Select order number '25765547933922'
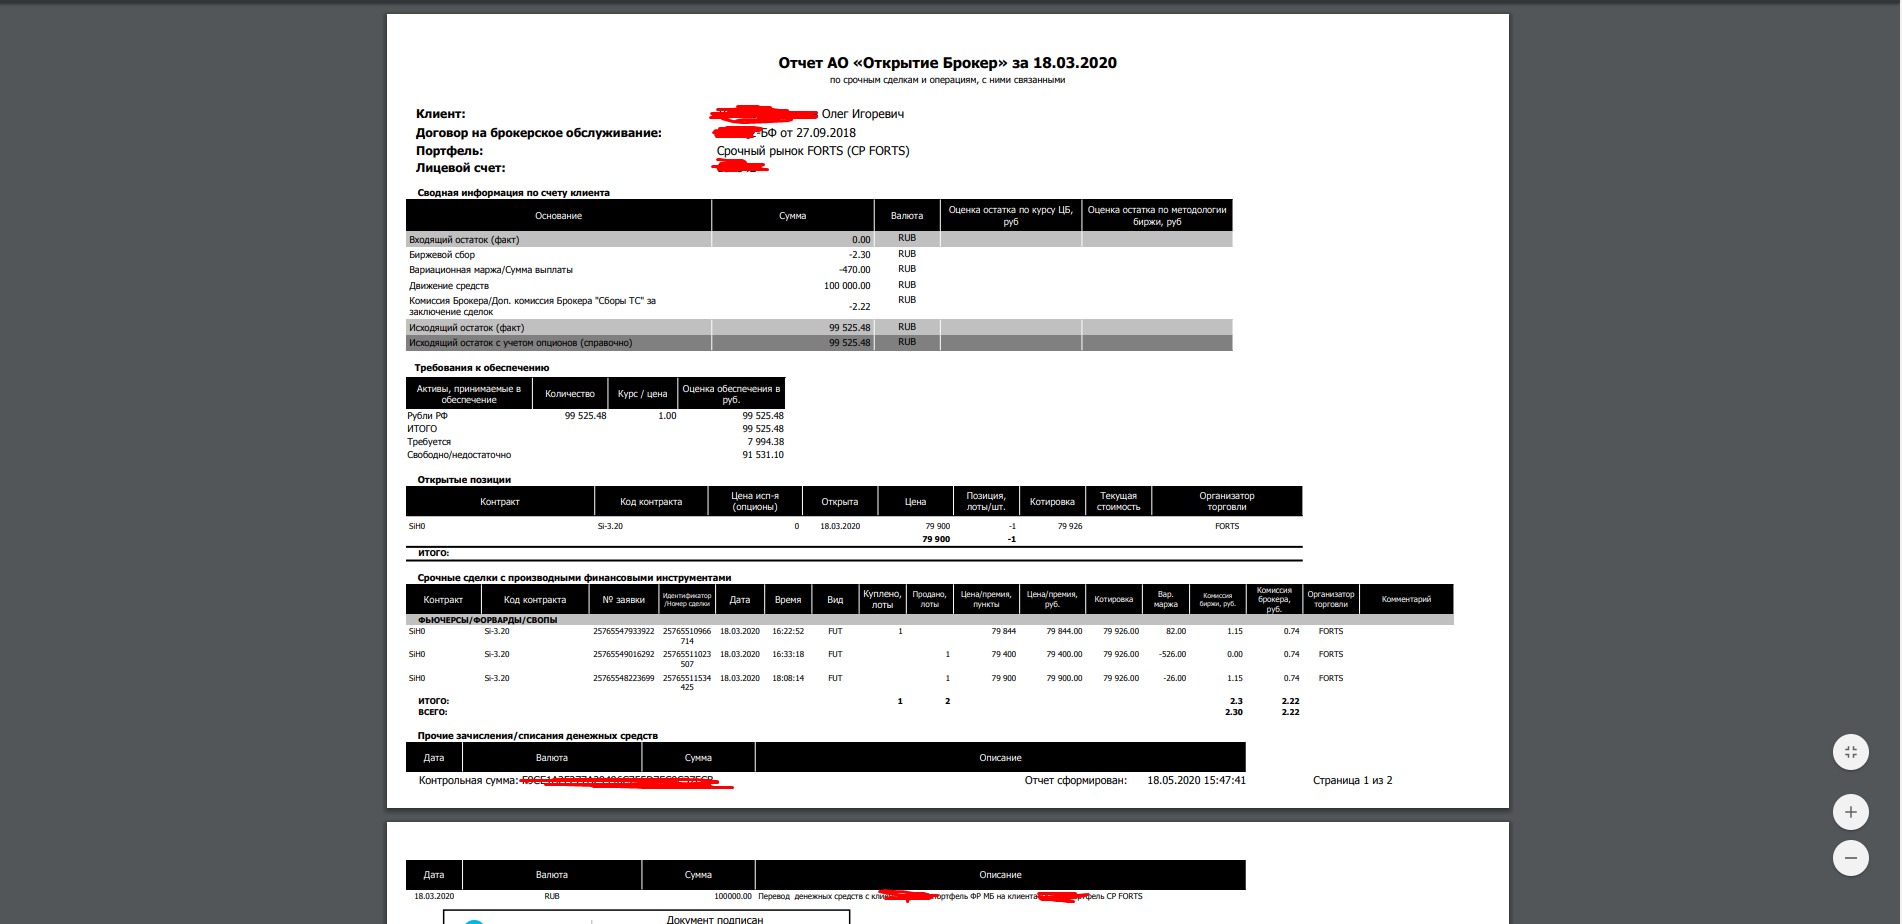This screenshot has height=924, width=1902. click(624, 632)
